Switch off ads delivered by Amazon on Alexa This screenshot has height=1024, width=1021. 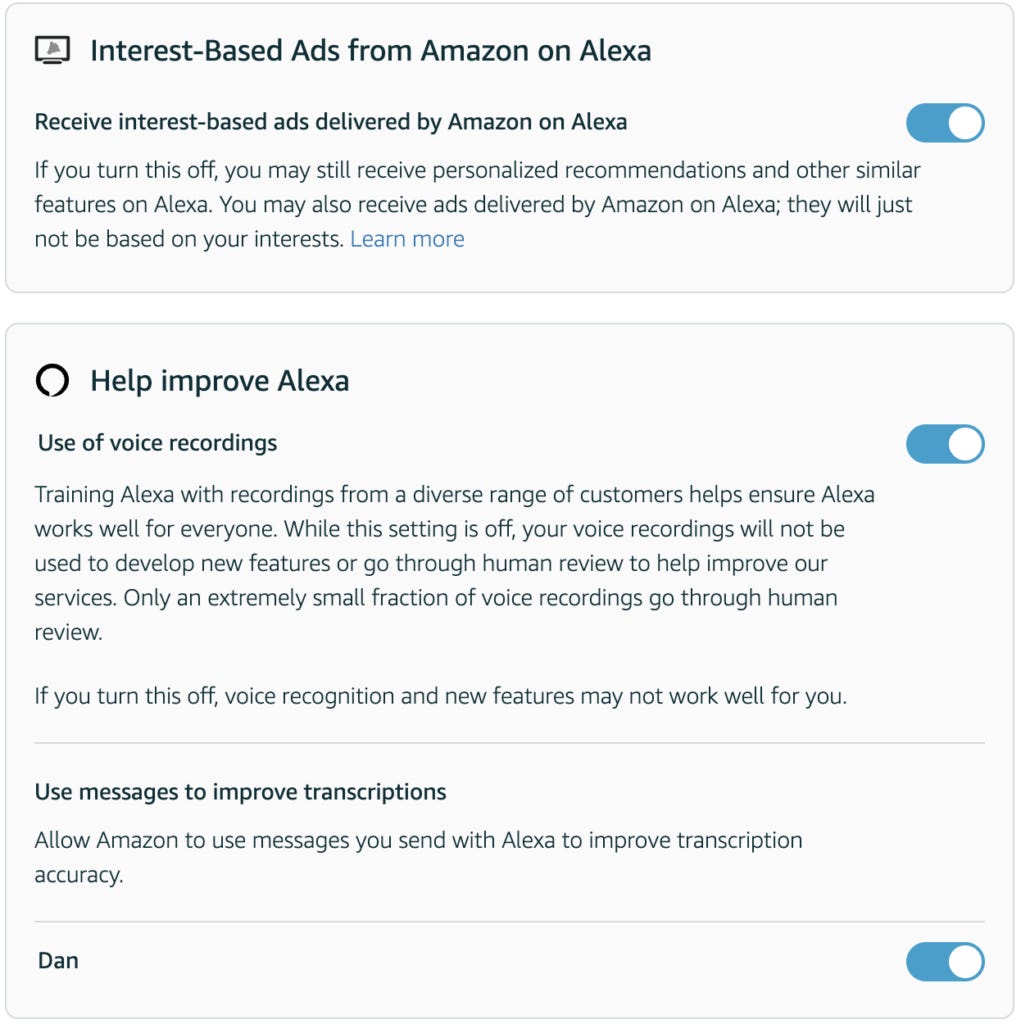click(x=944, y=123)
